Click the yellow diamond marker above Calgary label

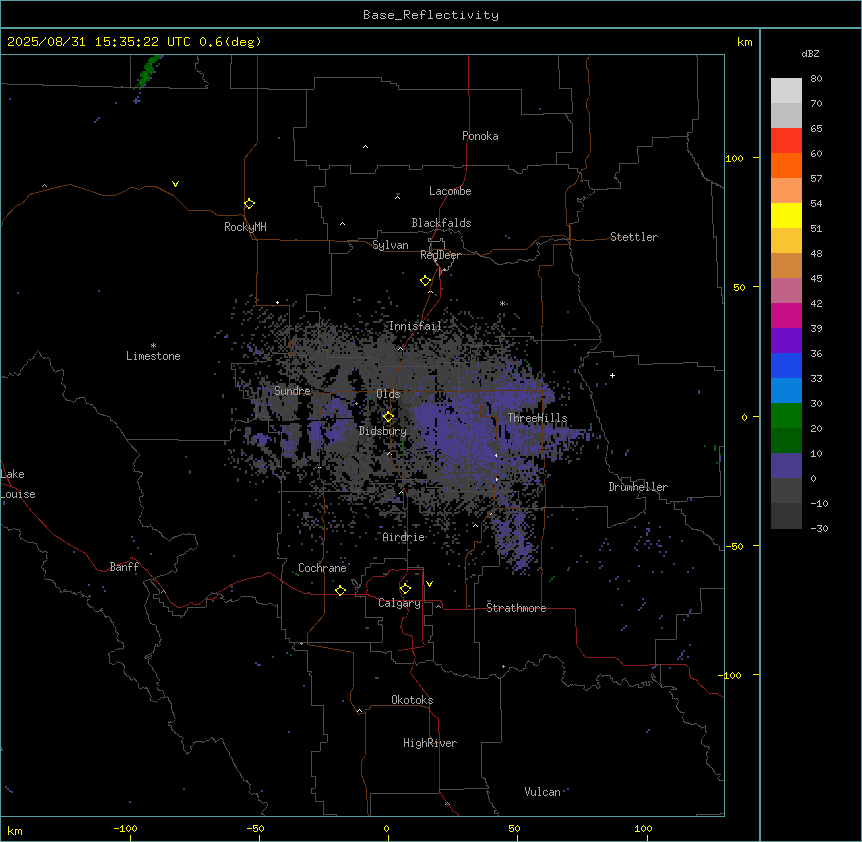[x=405, y=589]
